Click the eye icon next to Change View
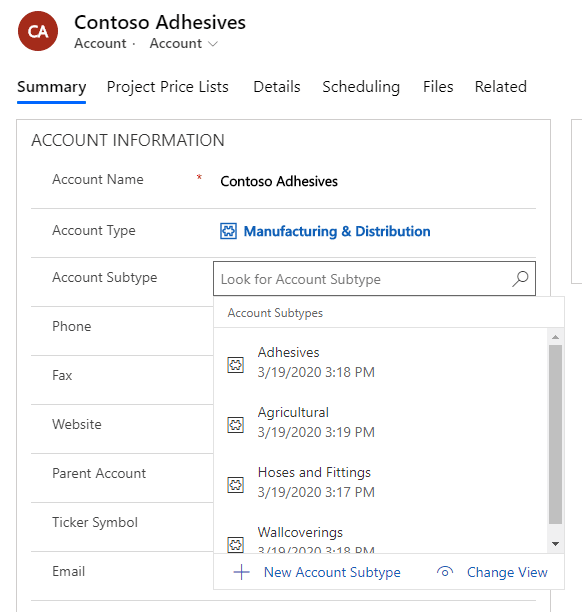The width and height of the screenshot is (582, 612). (x=445, y=572)
